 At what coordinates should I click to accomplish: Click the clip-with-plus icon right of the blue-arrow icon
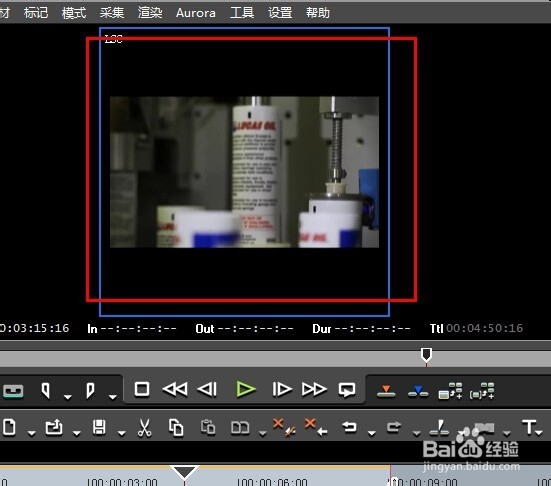coord(450,391)
